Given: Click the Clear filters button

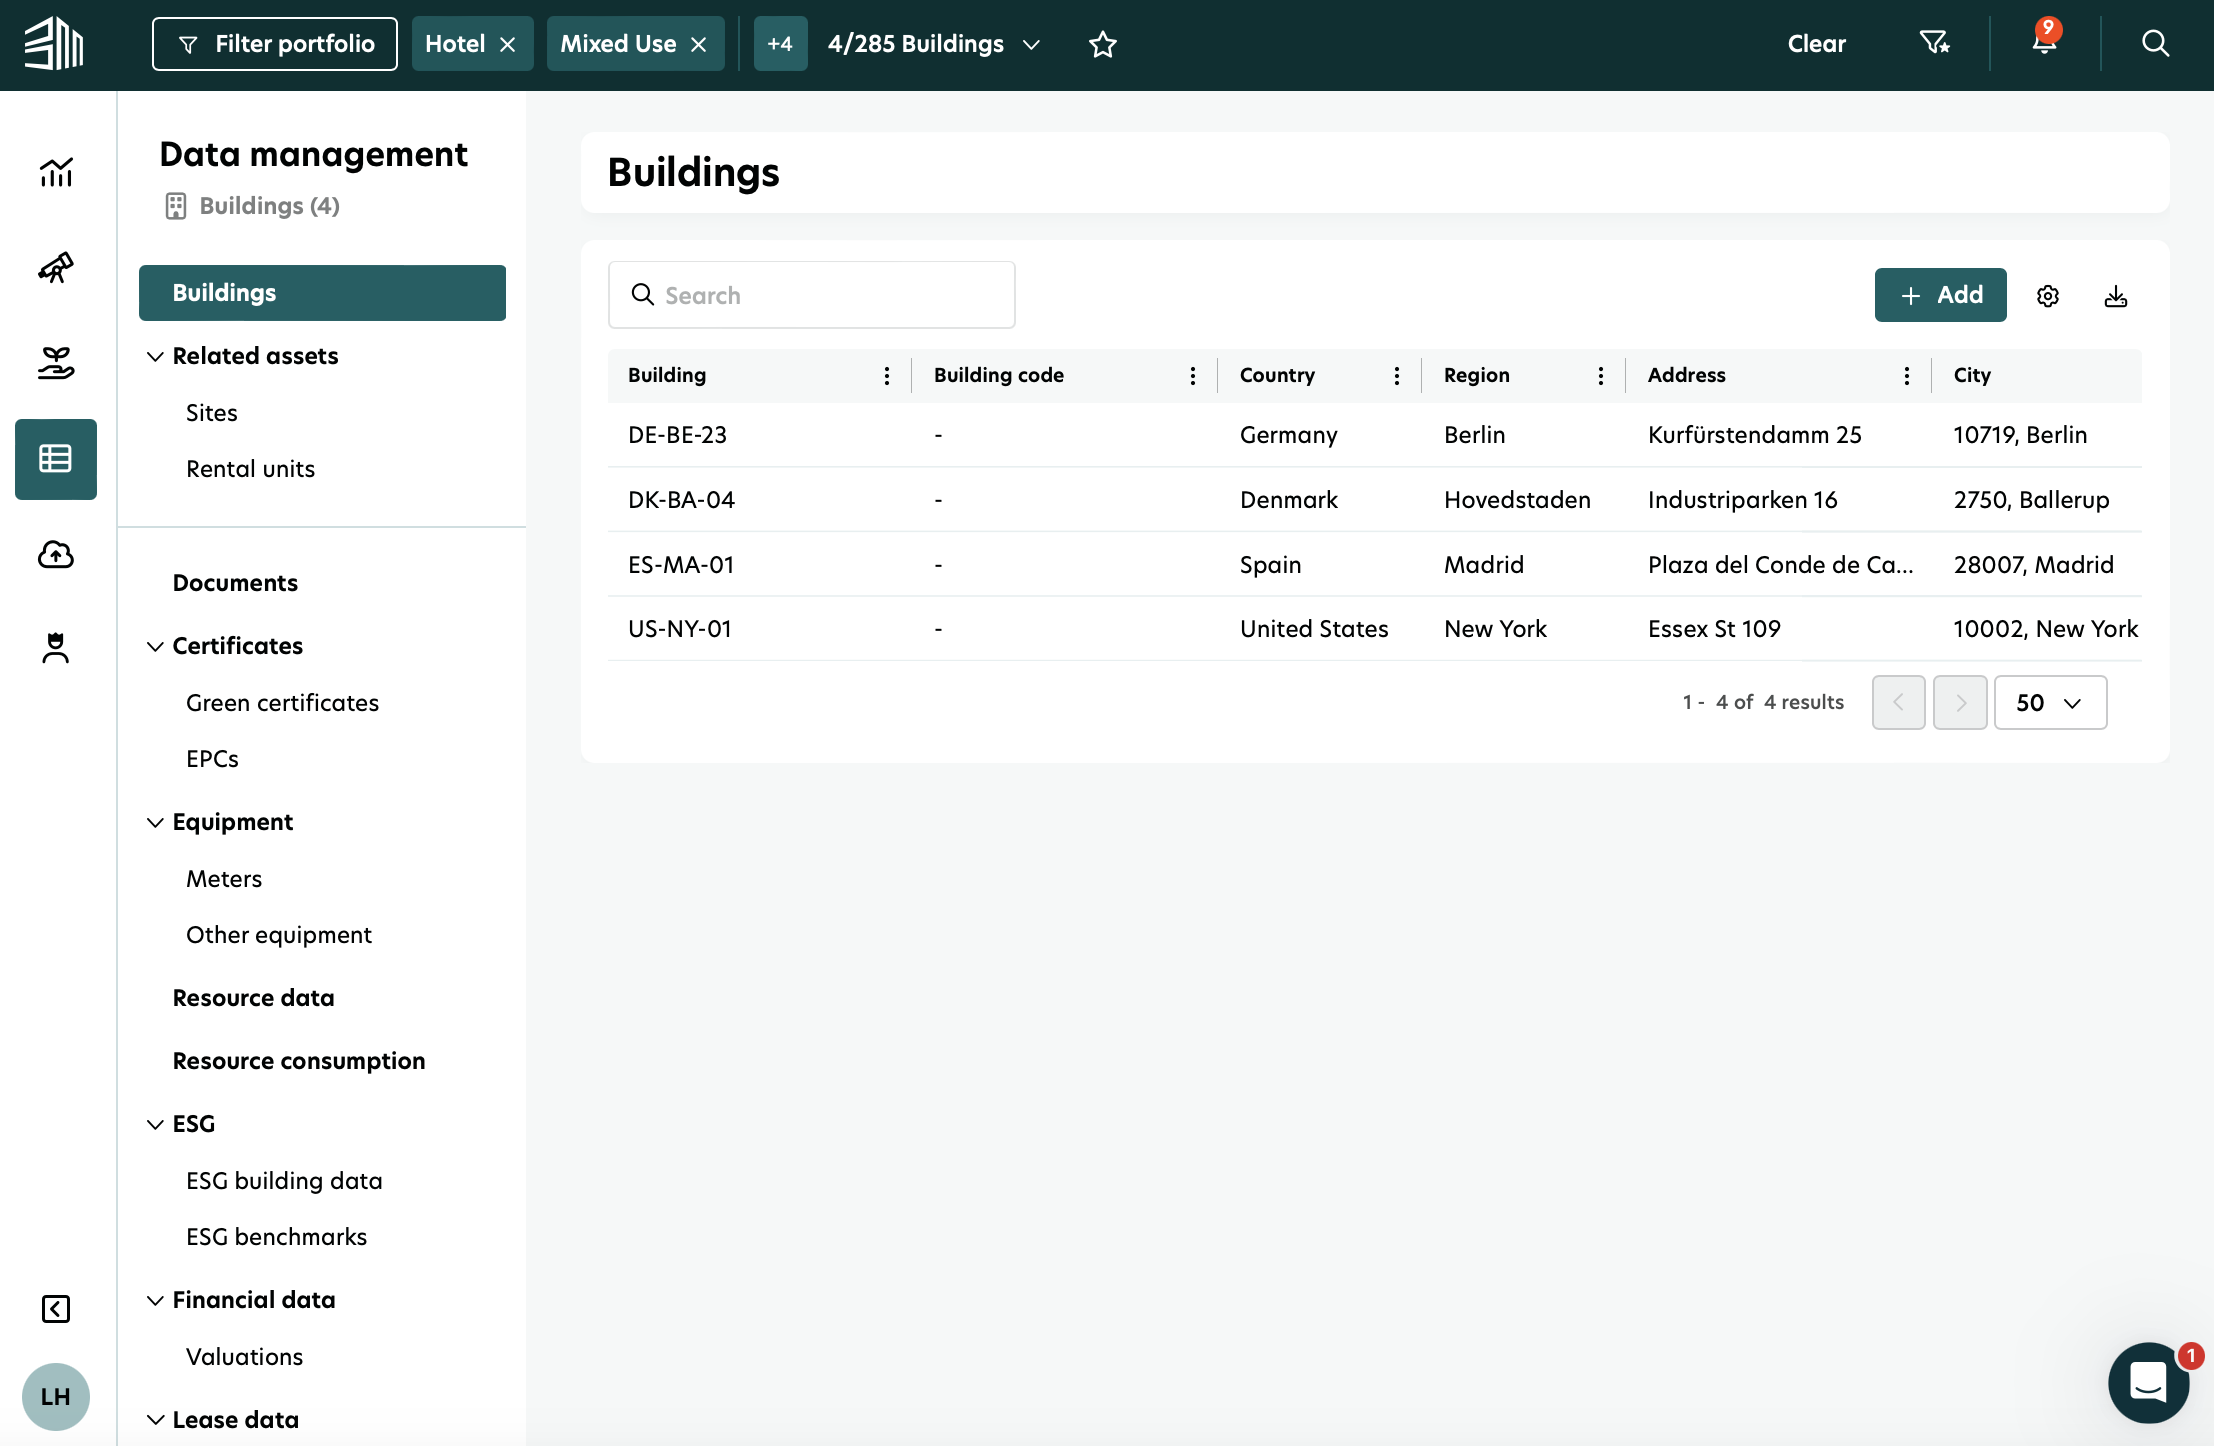Looking at the screenshot, I should click(1816, 44).
